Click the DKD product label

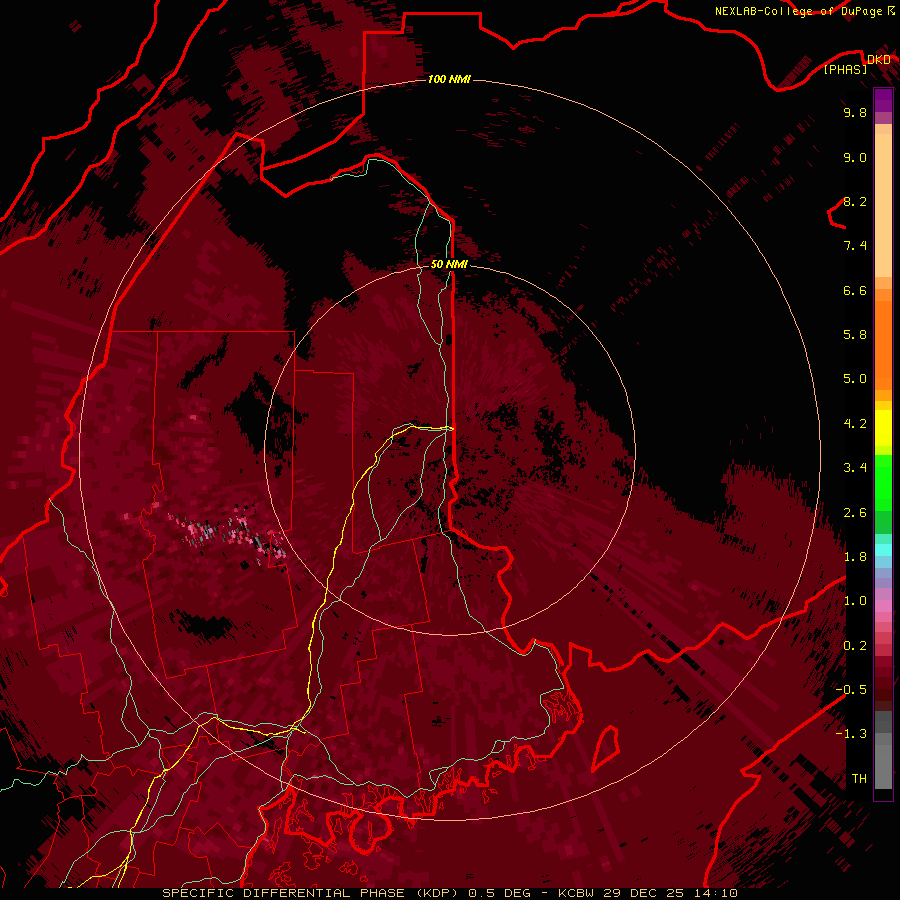click(x=879, y=60)
